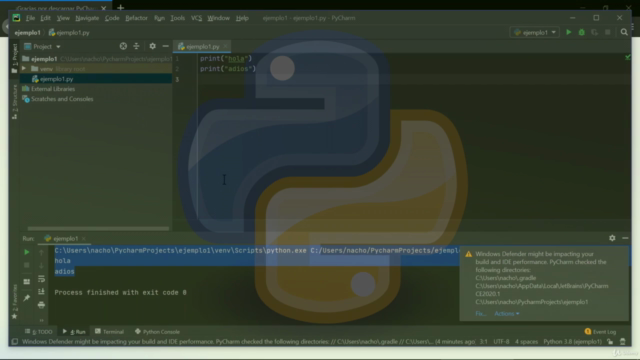Open the Run menu
The width and height of the screenshot is (640, 360).
click(159, 18)
